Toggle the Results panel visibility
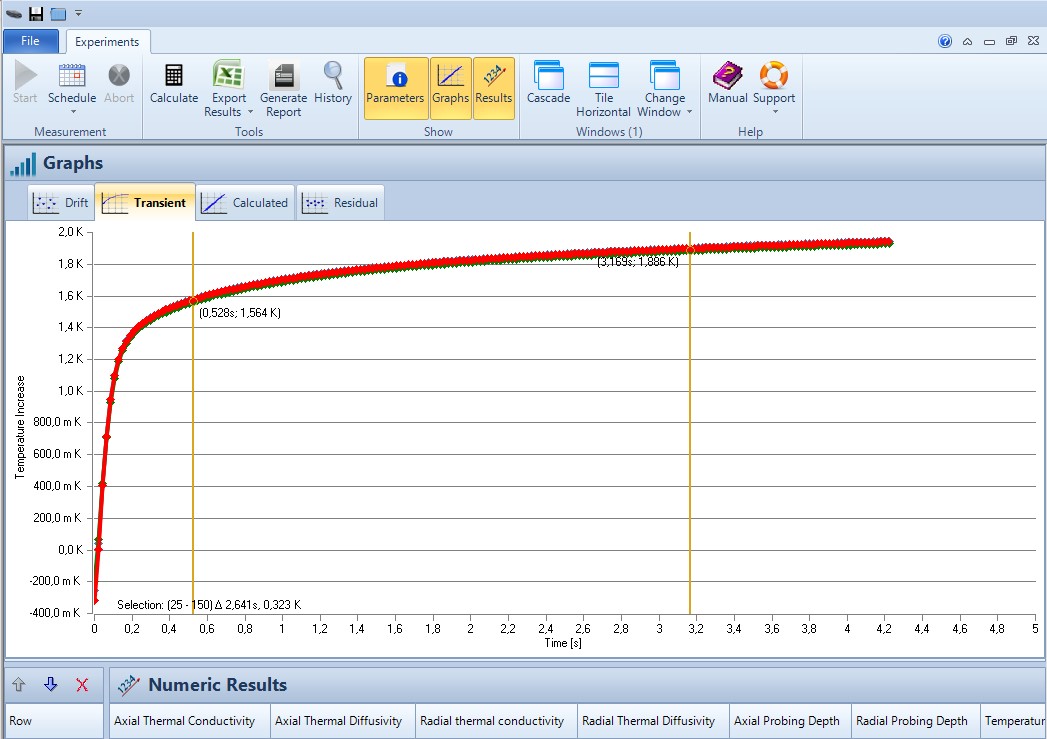 point(493,88)
